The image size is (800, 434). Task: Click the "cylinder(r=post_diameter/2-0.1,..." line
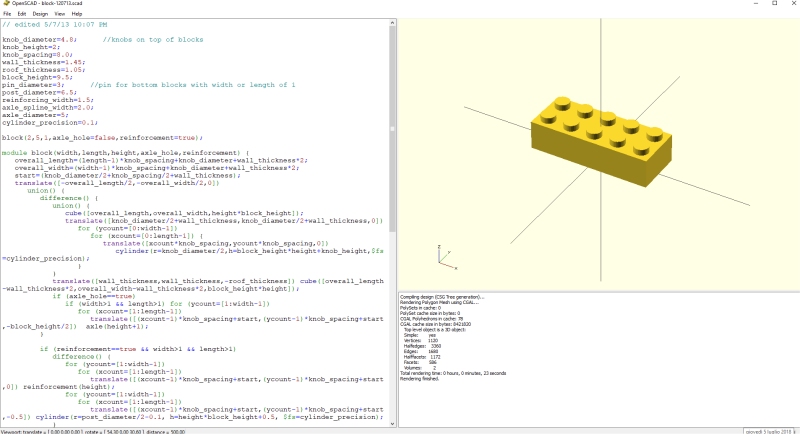(x=209, y=417)
